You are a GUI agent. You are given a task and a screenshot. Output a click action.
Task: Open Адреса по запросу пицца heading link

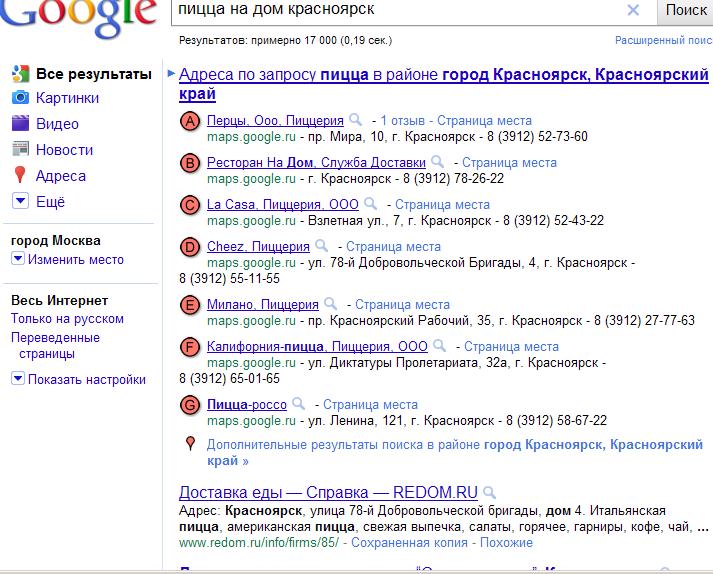click(x=444, y=84)
